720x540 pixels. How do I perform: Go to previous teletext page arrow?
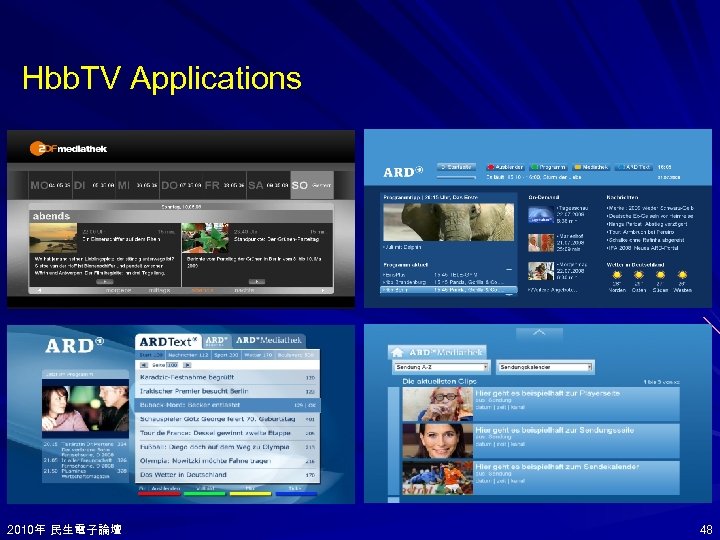144,365
